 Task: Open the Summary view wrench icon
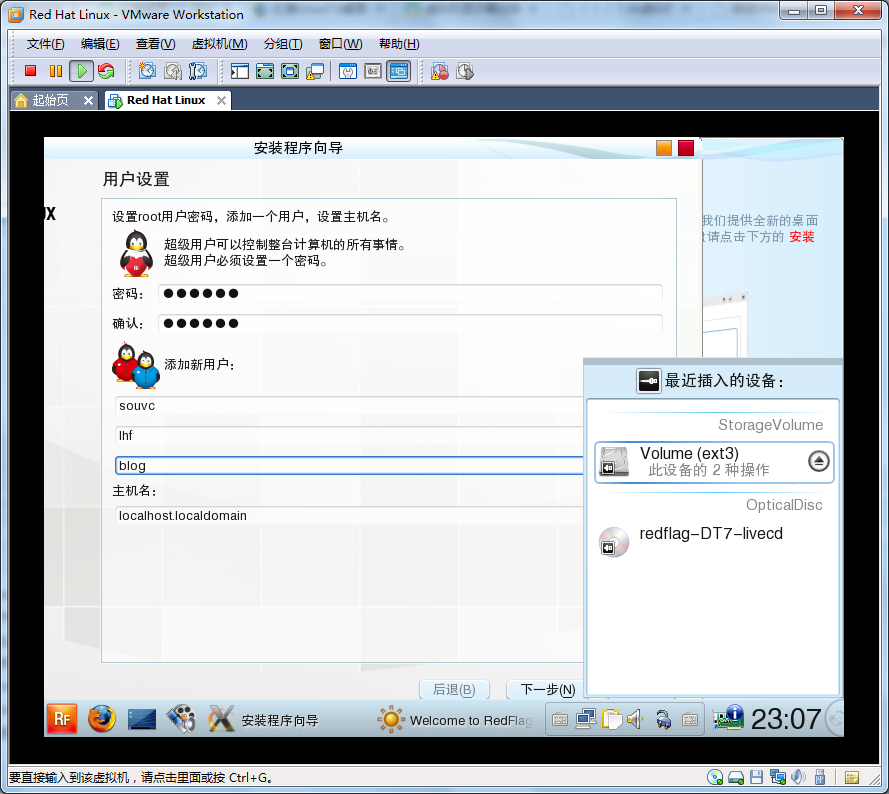(348, 71)
